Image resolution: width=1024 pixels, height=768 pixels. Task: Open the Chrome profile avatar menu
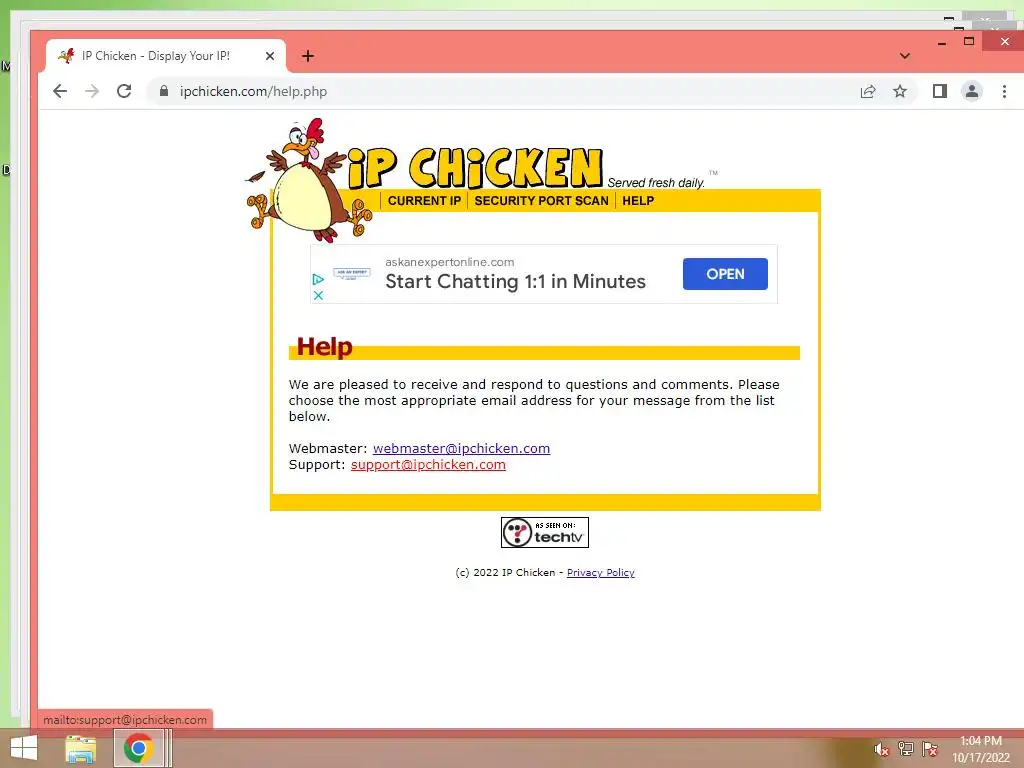[972, 91]
